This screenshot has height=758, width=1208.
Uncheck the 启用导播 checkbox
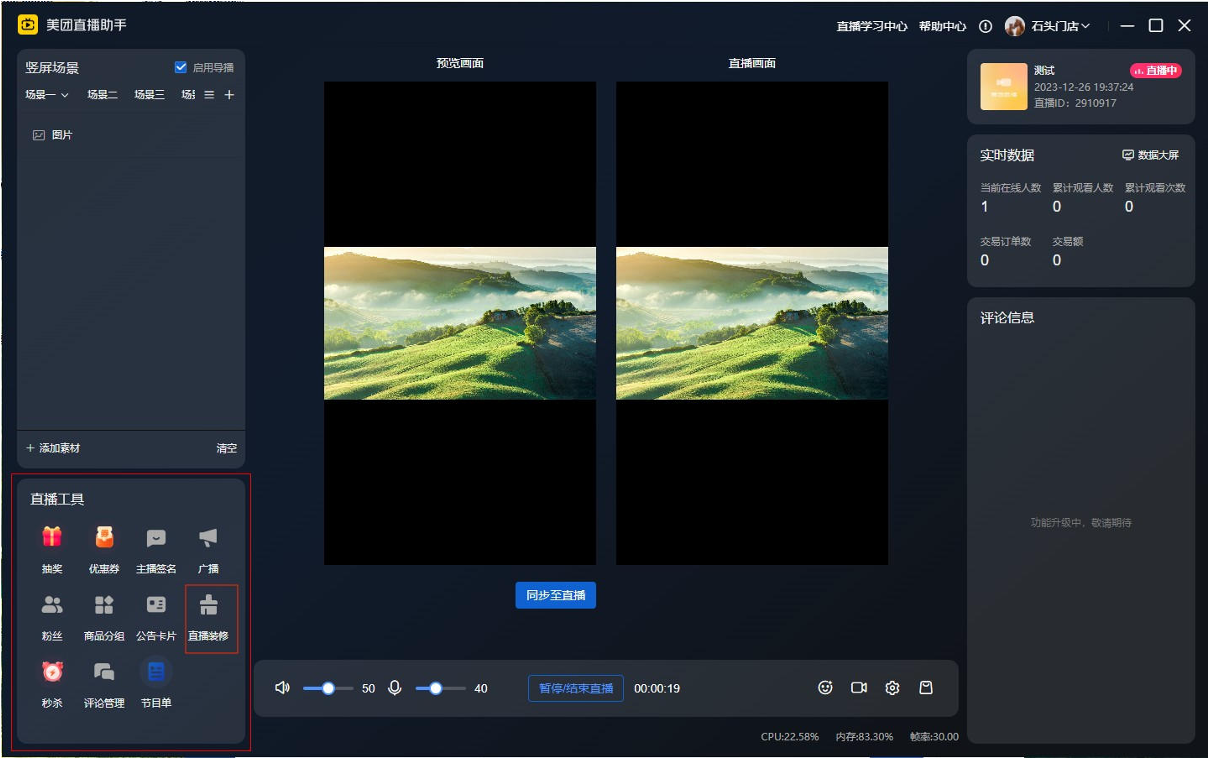click(x=181, y=67)
